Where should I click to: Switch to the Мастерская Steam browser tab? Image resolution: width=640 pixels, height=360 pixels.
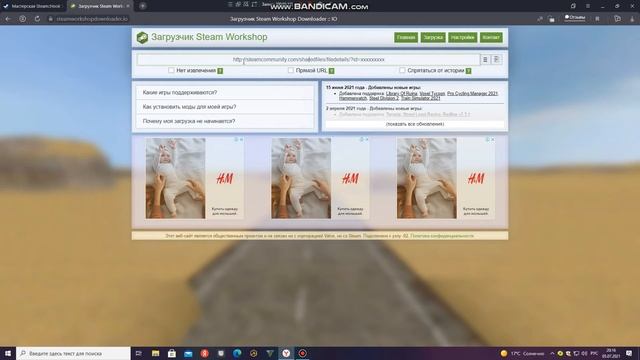32,6
